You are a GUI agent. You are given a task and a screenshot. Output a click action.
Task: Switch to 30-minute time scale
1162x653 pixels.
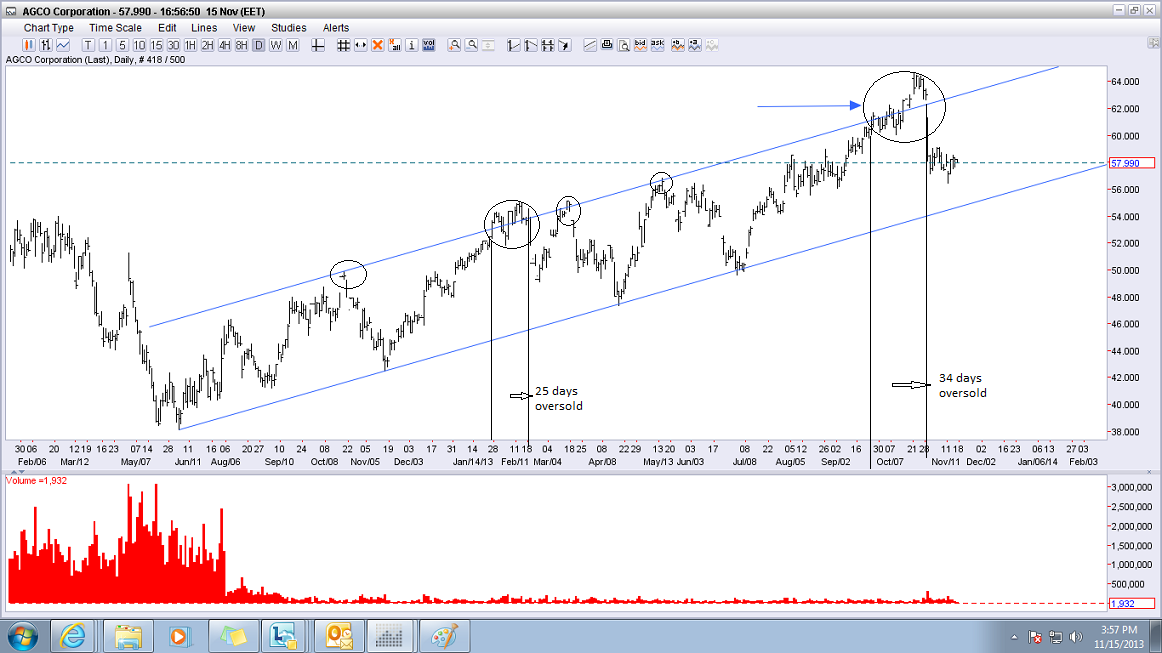click(173, 45)
